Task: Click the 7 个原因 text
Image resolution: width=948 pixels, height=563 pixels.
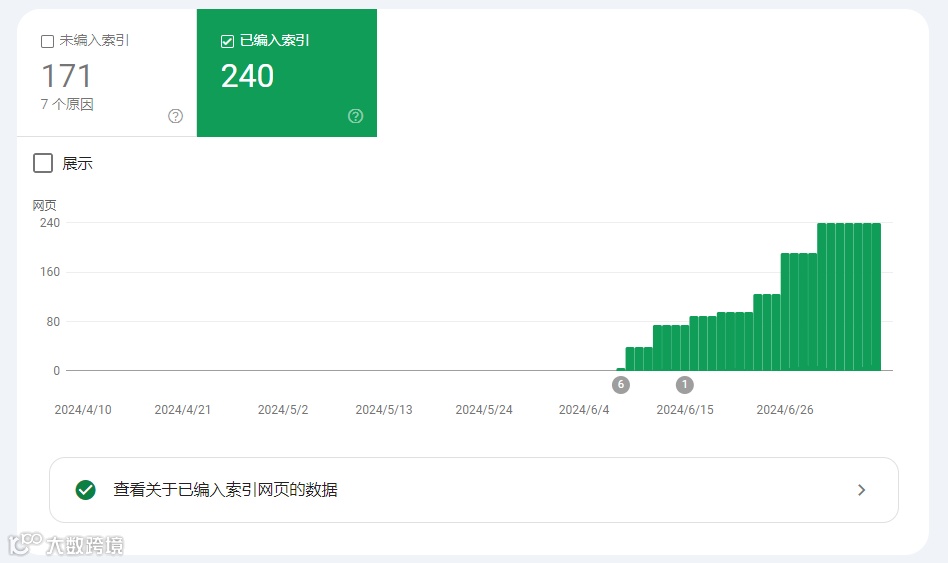Action: [67, 104]
